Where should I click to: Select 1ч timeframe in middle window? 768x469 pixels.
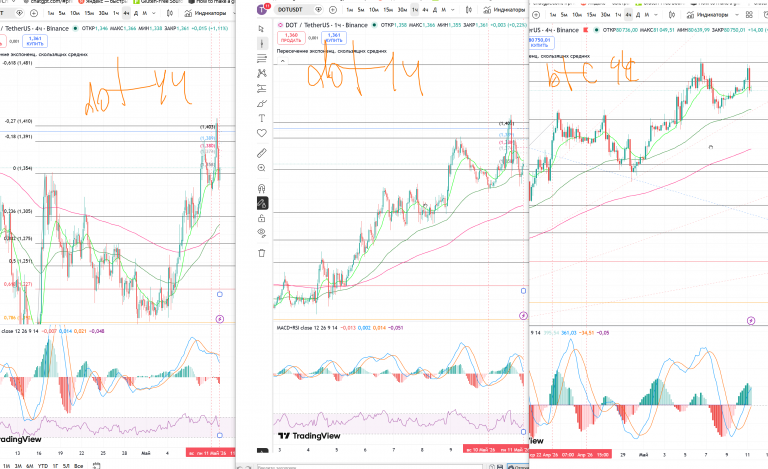(414, 9)
